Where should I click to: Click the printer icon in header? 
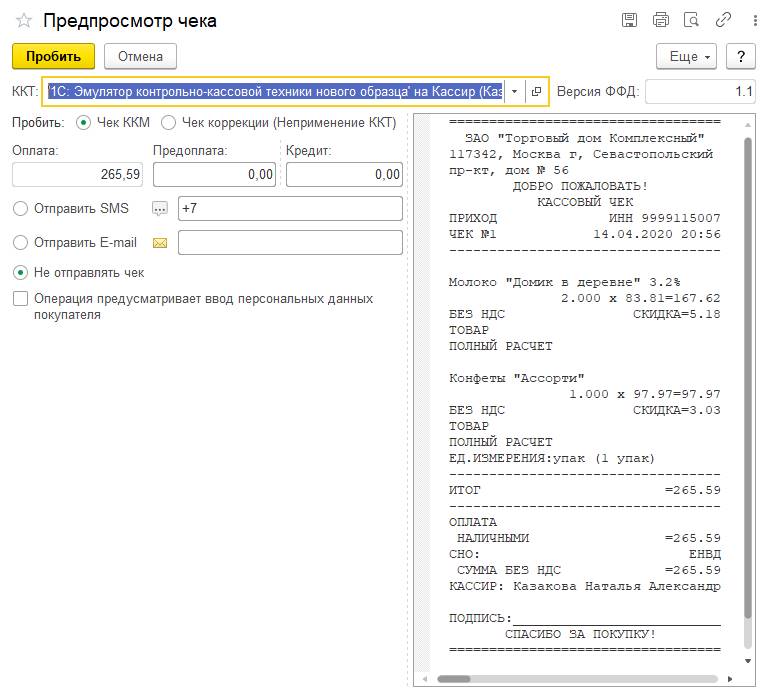[x=660, y=20]
